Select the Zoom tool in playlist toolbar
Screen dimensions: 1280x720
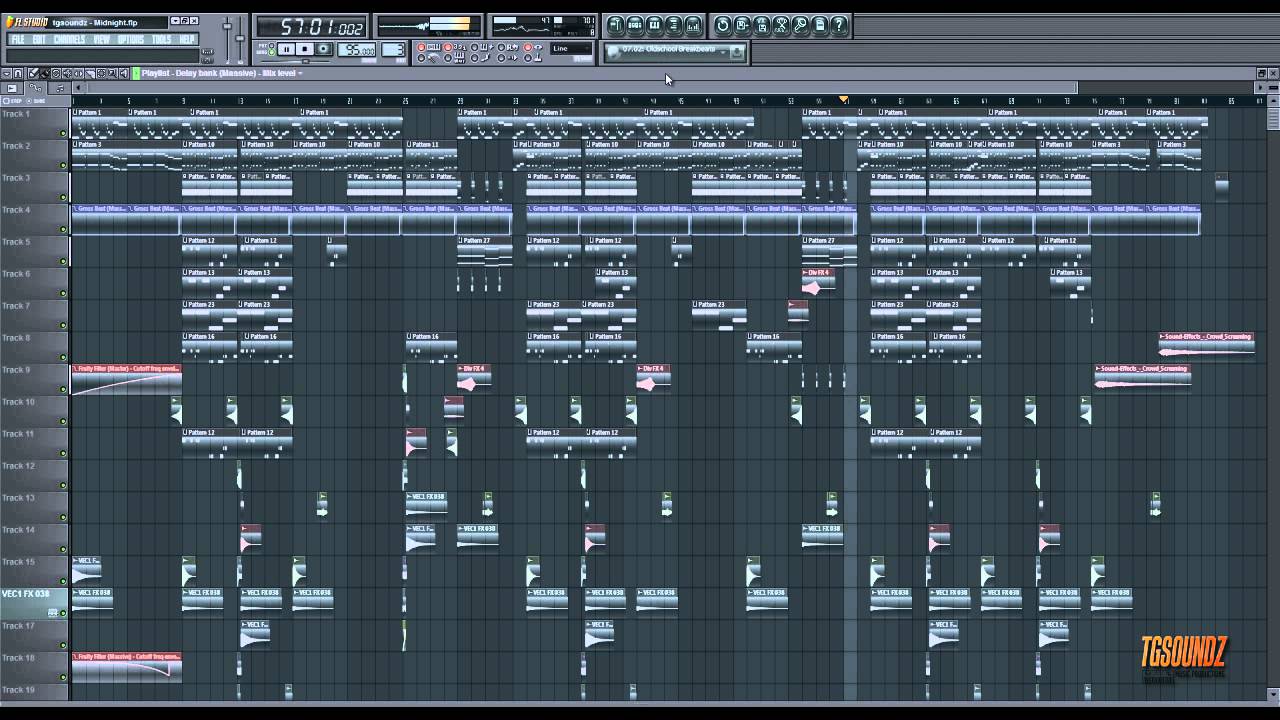coord(112,73)
